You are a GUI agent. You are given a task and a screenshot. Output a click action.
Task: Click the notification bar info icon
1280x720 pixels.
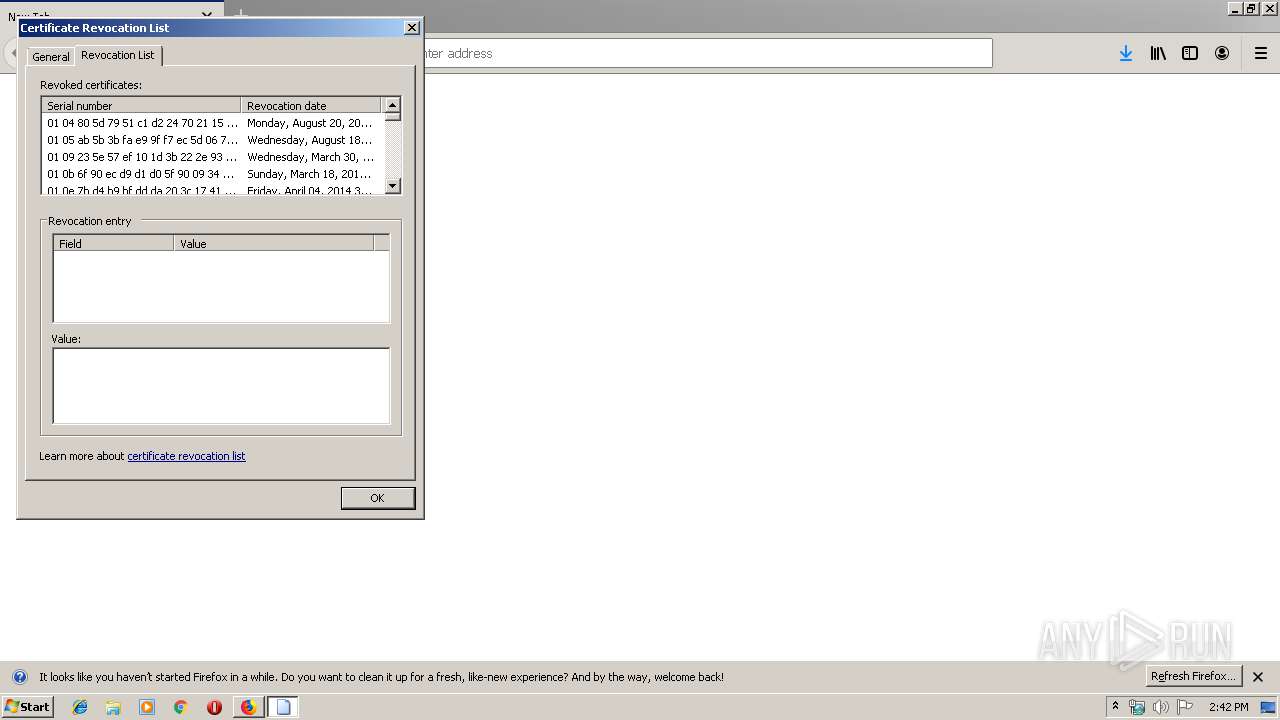point(20,677)
